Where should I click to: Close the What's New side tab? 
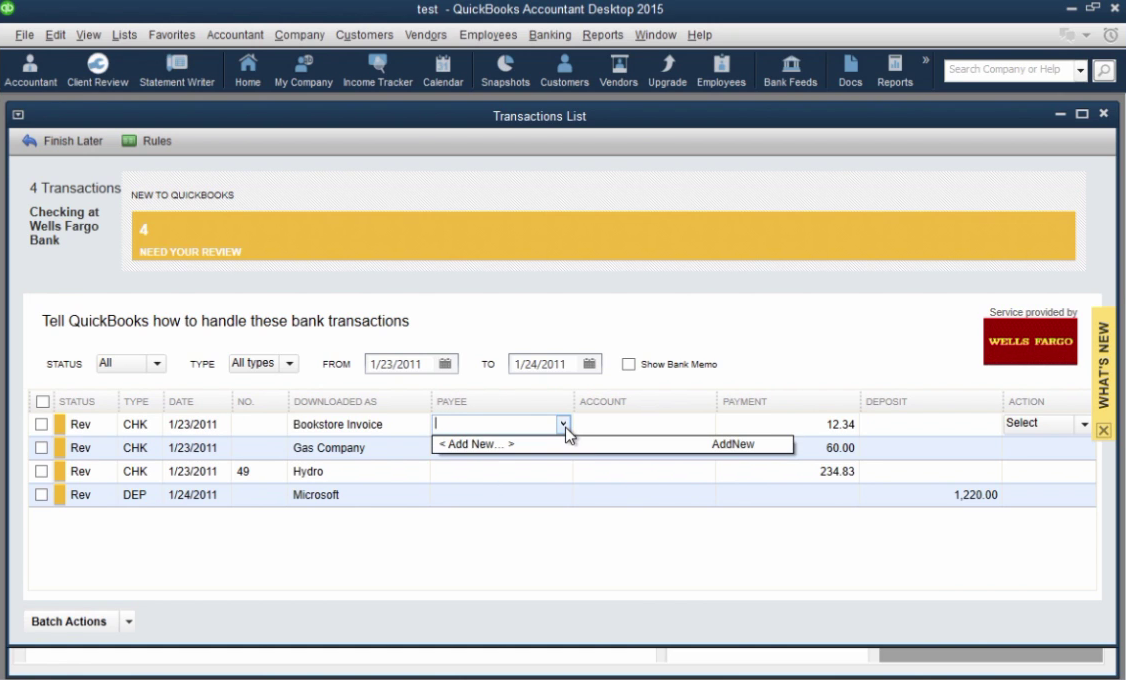tap(1104, 431)
